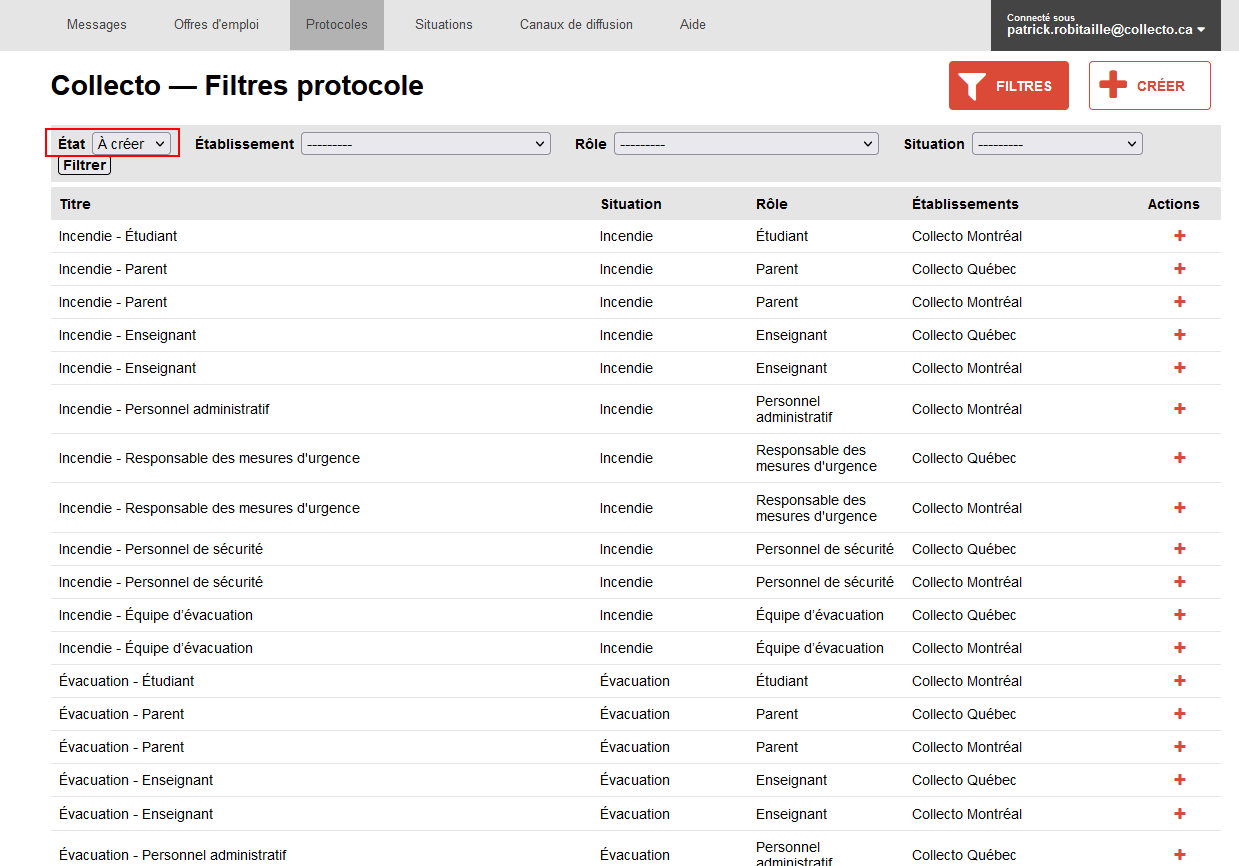Click the Titre column header

[75, 204]
